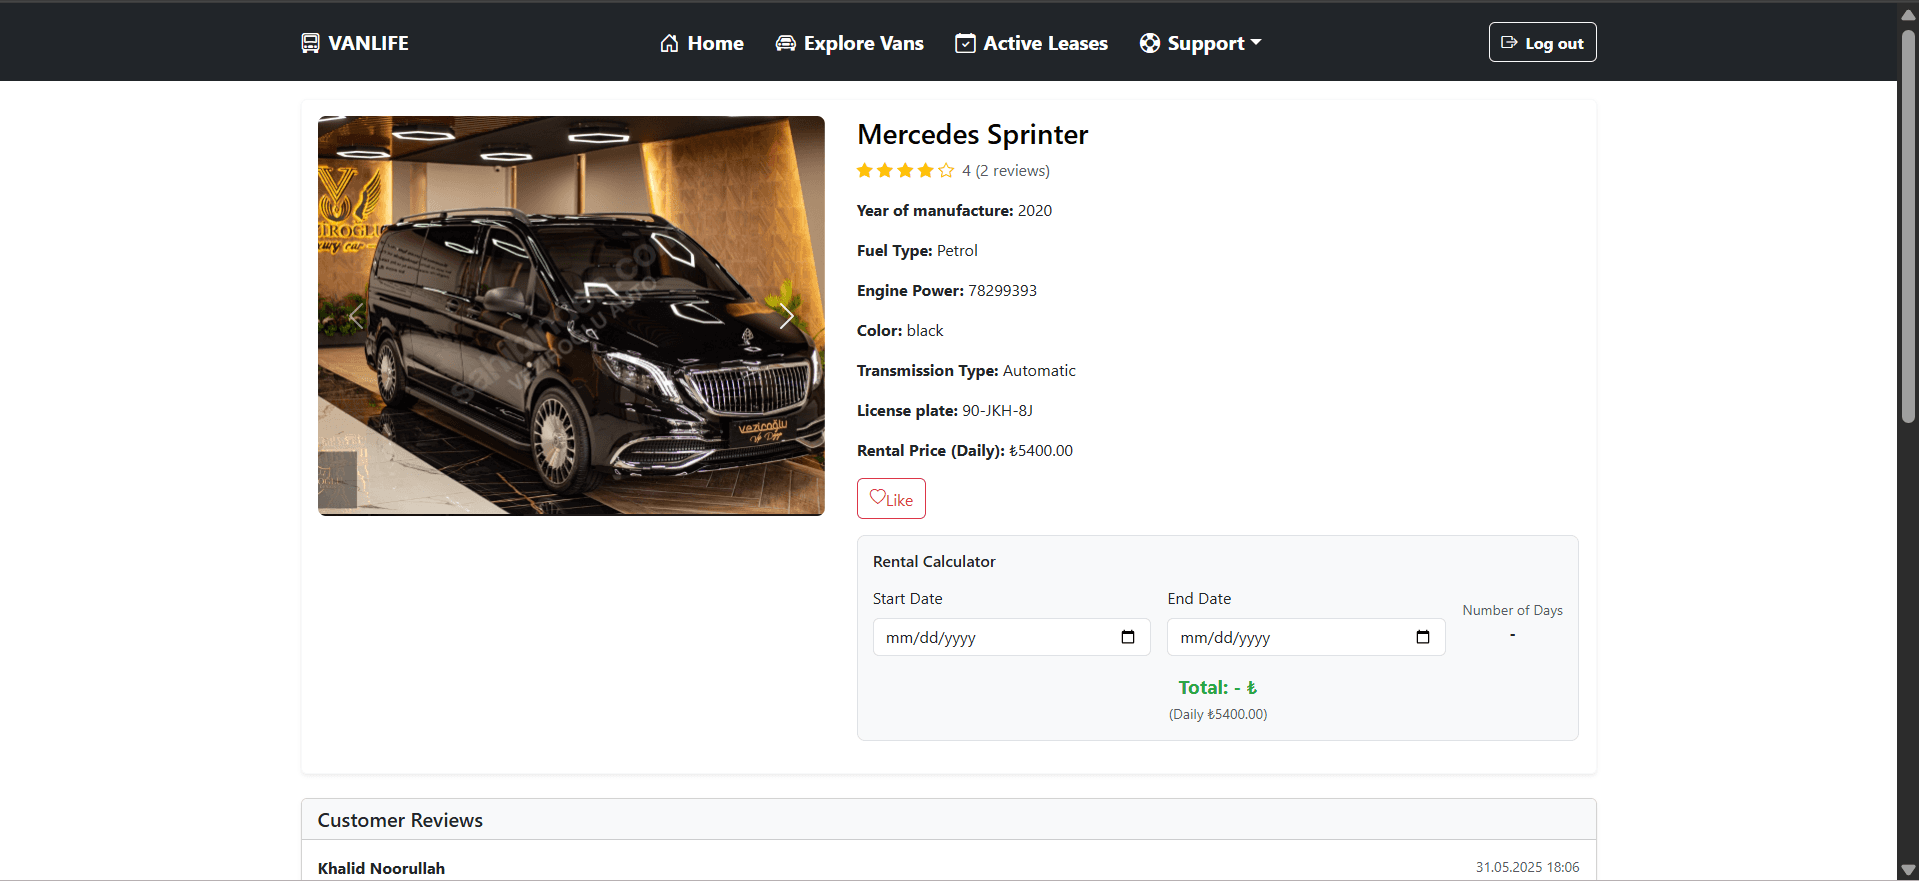Show previous van photo with left arrow
Image resolution: width=1919 pixels, height=881 pixels.
click(x=356, y=316)
